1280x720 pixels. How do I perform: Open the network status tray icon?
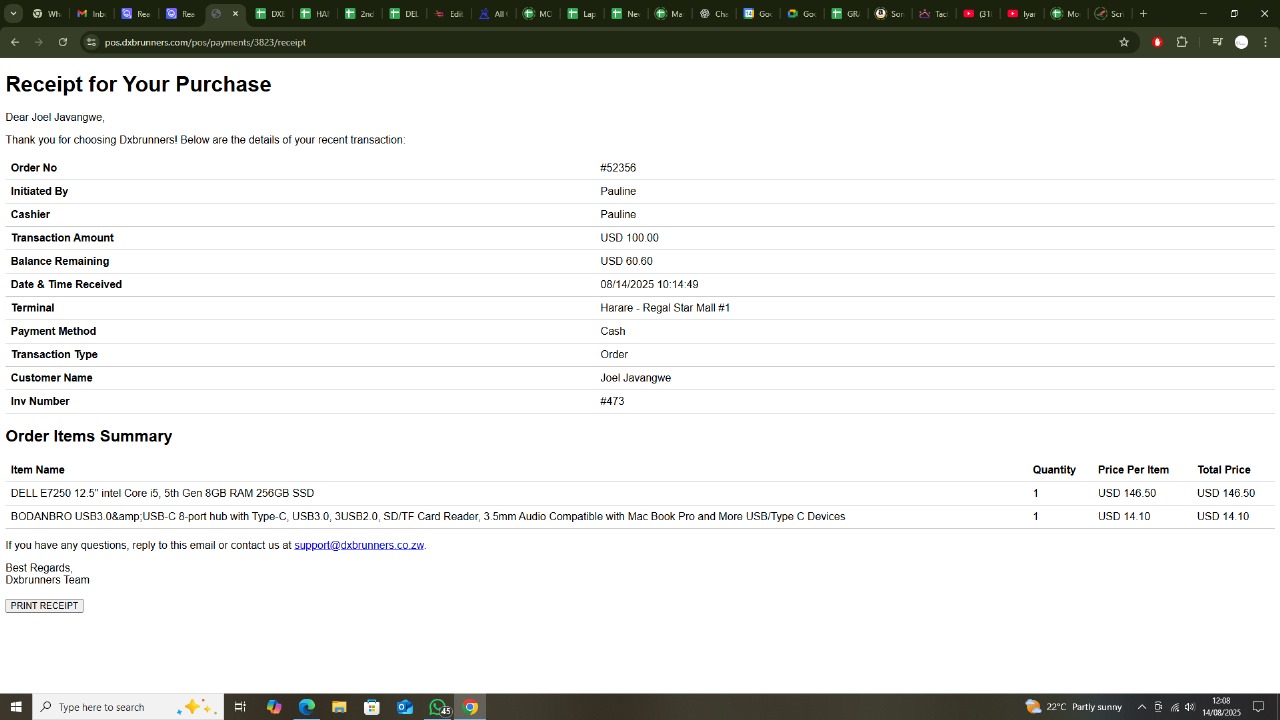(1175, 707)
